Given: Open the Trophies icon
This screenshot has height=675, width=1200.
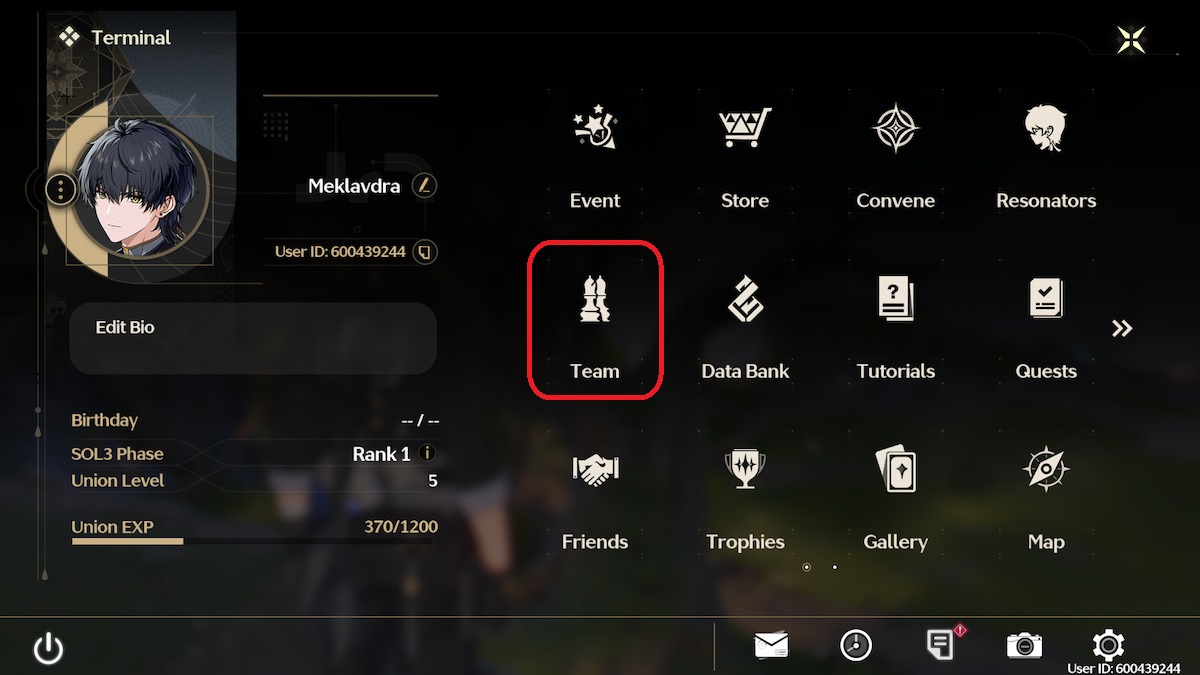Looking at the screenshot, I should [x=745, y=468].
